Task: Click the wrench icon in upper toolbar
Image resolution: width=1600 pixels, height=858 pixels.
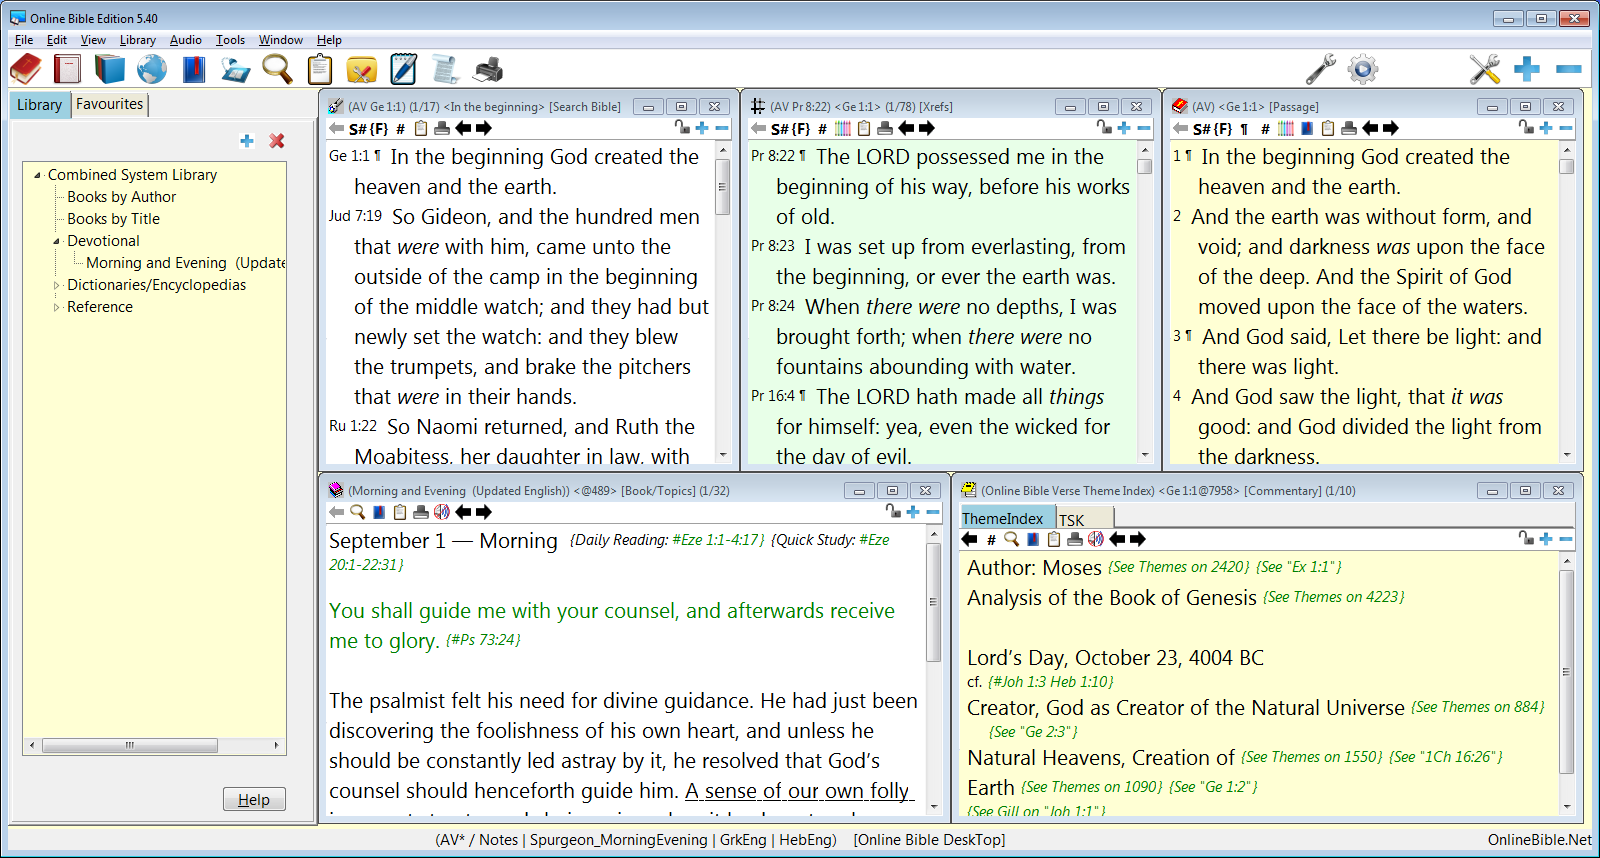Action: (1320, 69)
